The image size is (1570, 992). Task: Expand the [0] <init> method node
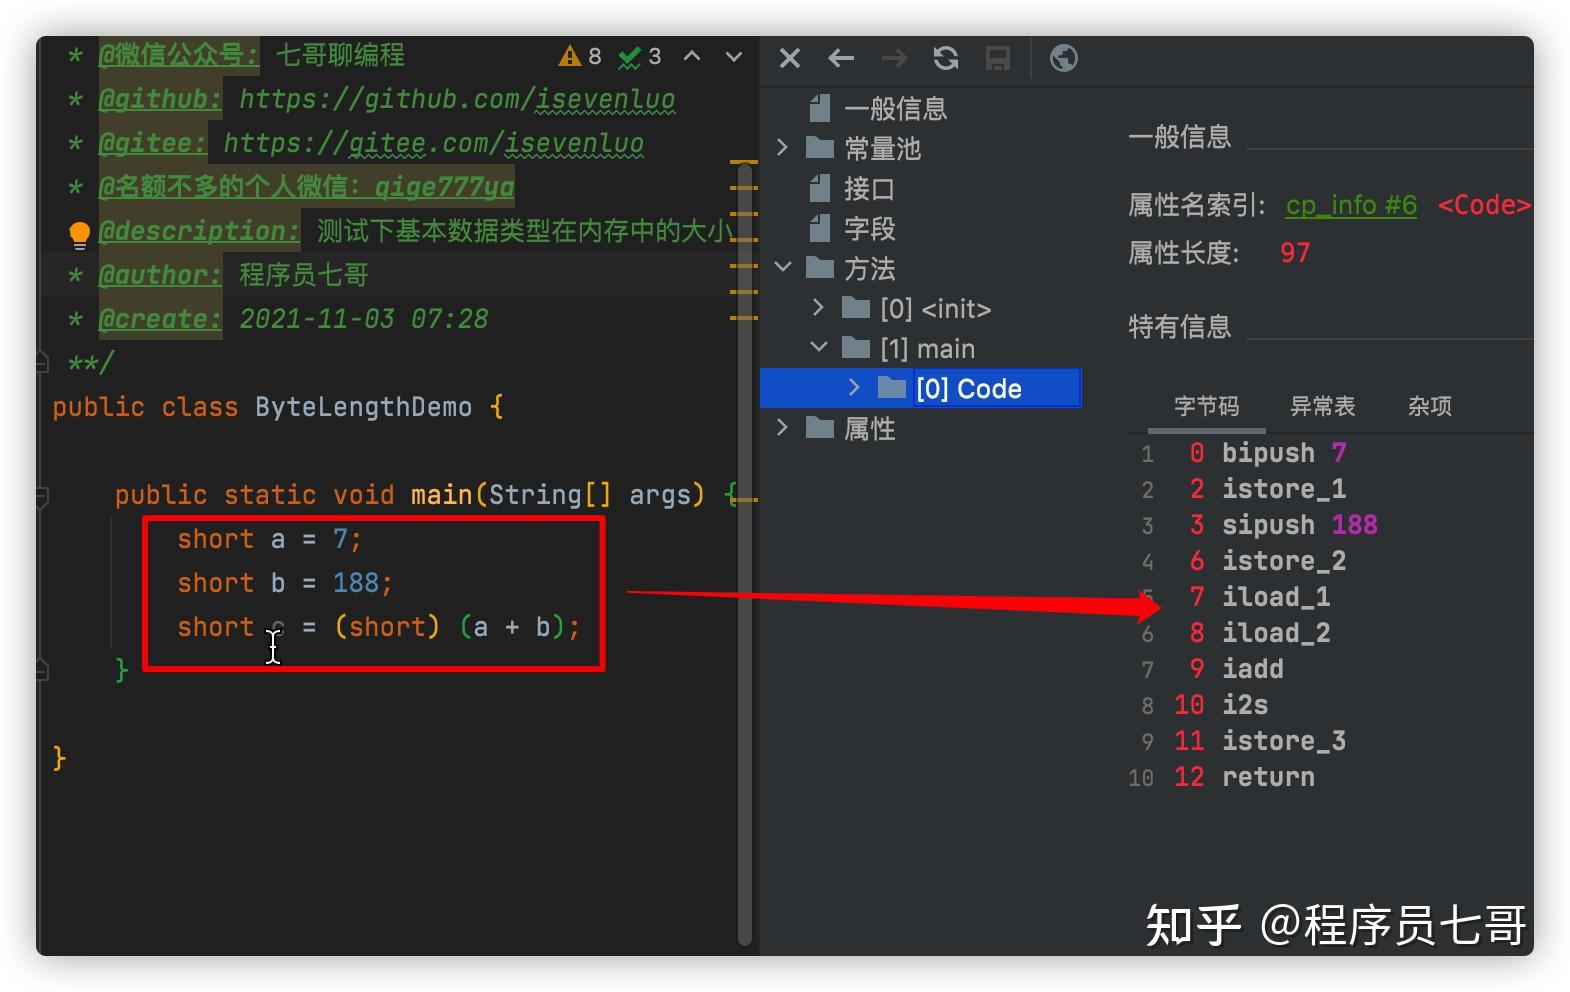(x=818, y=308)
